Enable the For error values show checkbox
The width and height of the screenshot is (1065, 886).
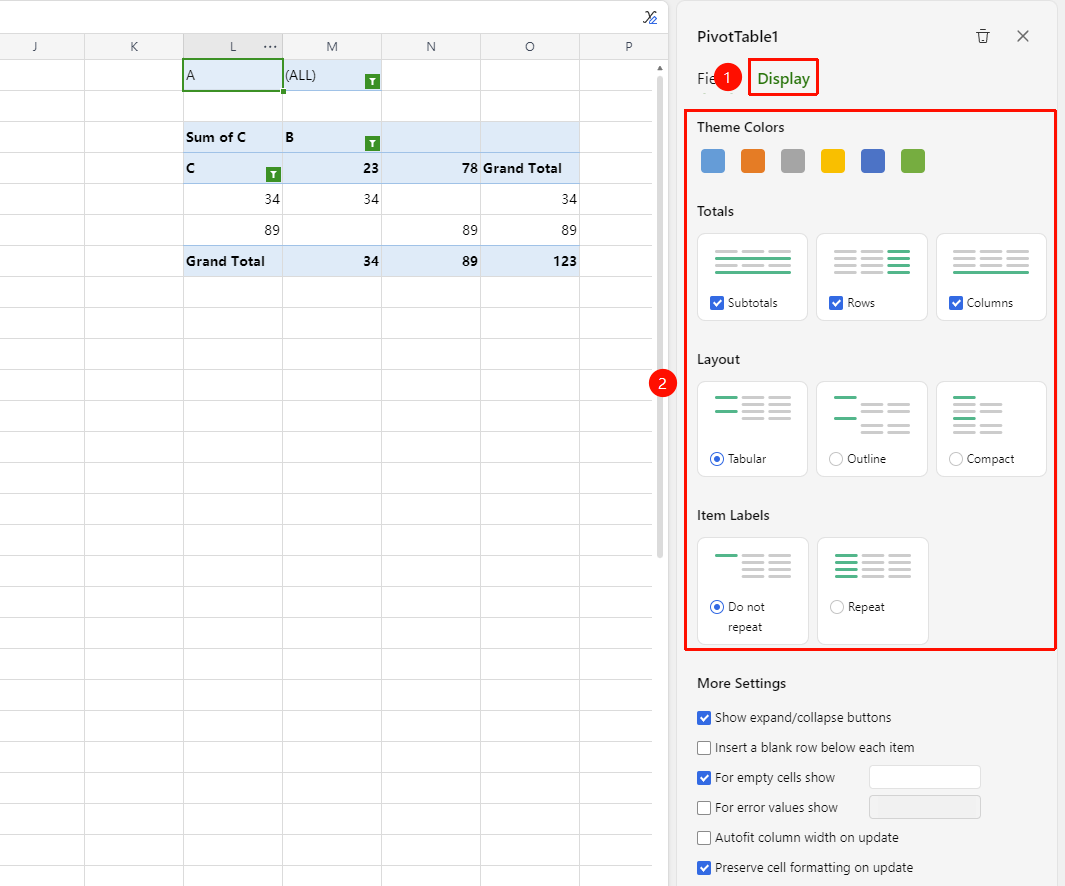(x=704, y=808)
